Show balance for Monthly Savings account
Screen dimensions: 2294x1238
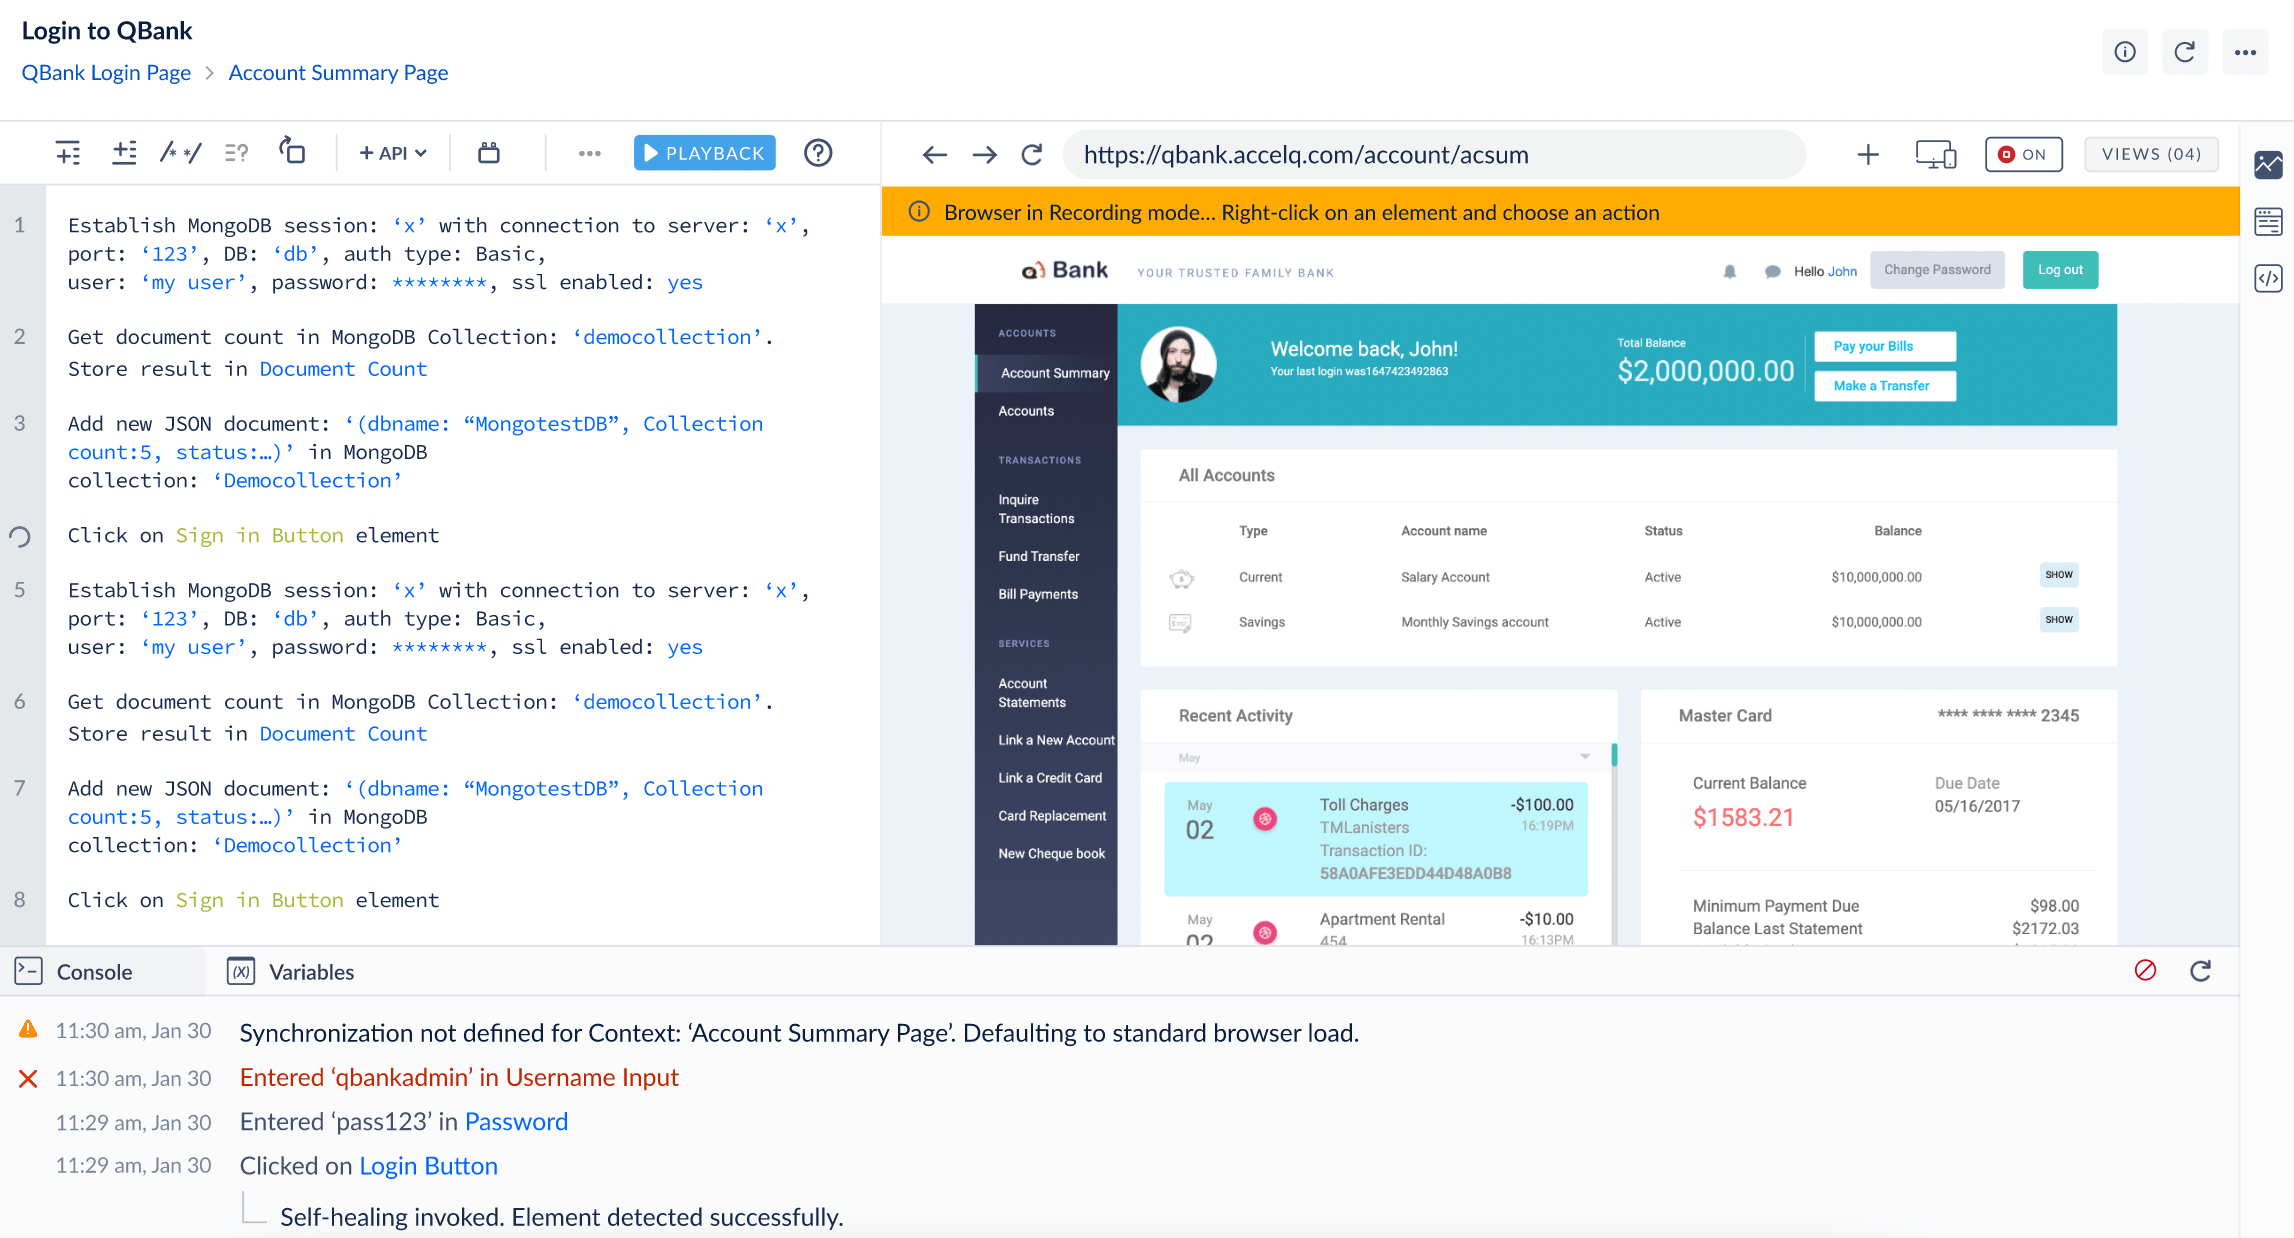2058,620
